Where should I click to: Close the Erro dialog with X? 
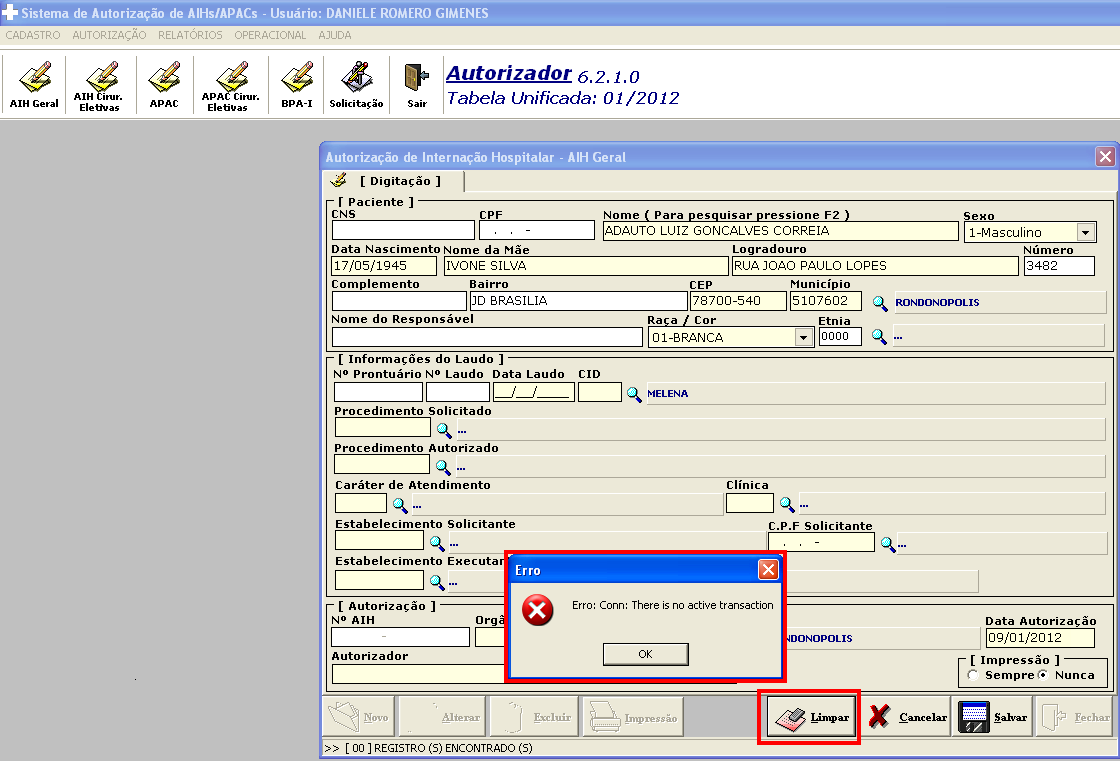(x=768, y=569)
